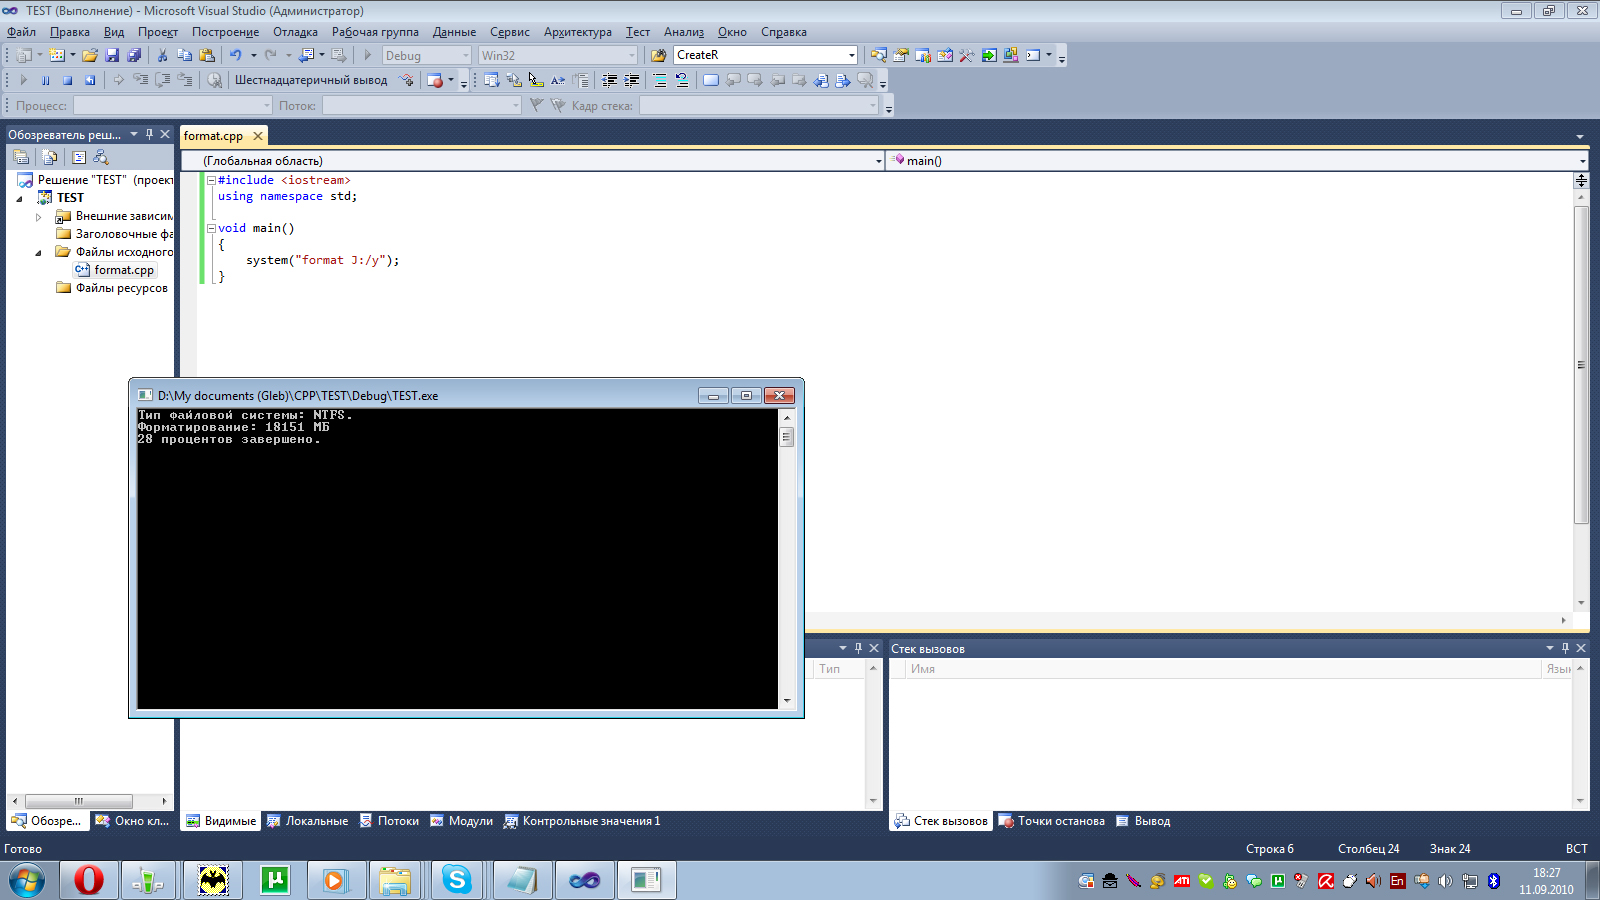The height and width of the screenshot is (900, 1600).
Task: Pause debugging with the Break All icon
Action: pos(45,80)
